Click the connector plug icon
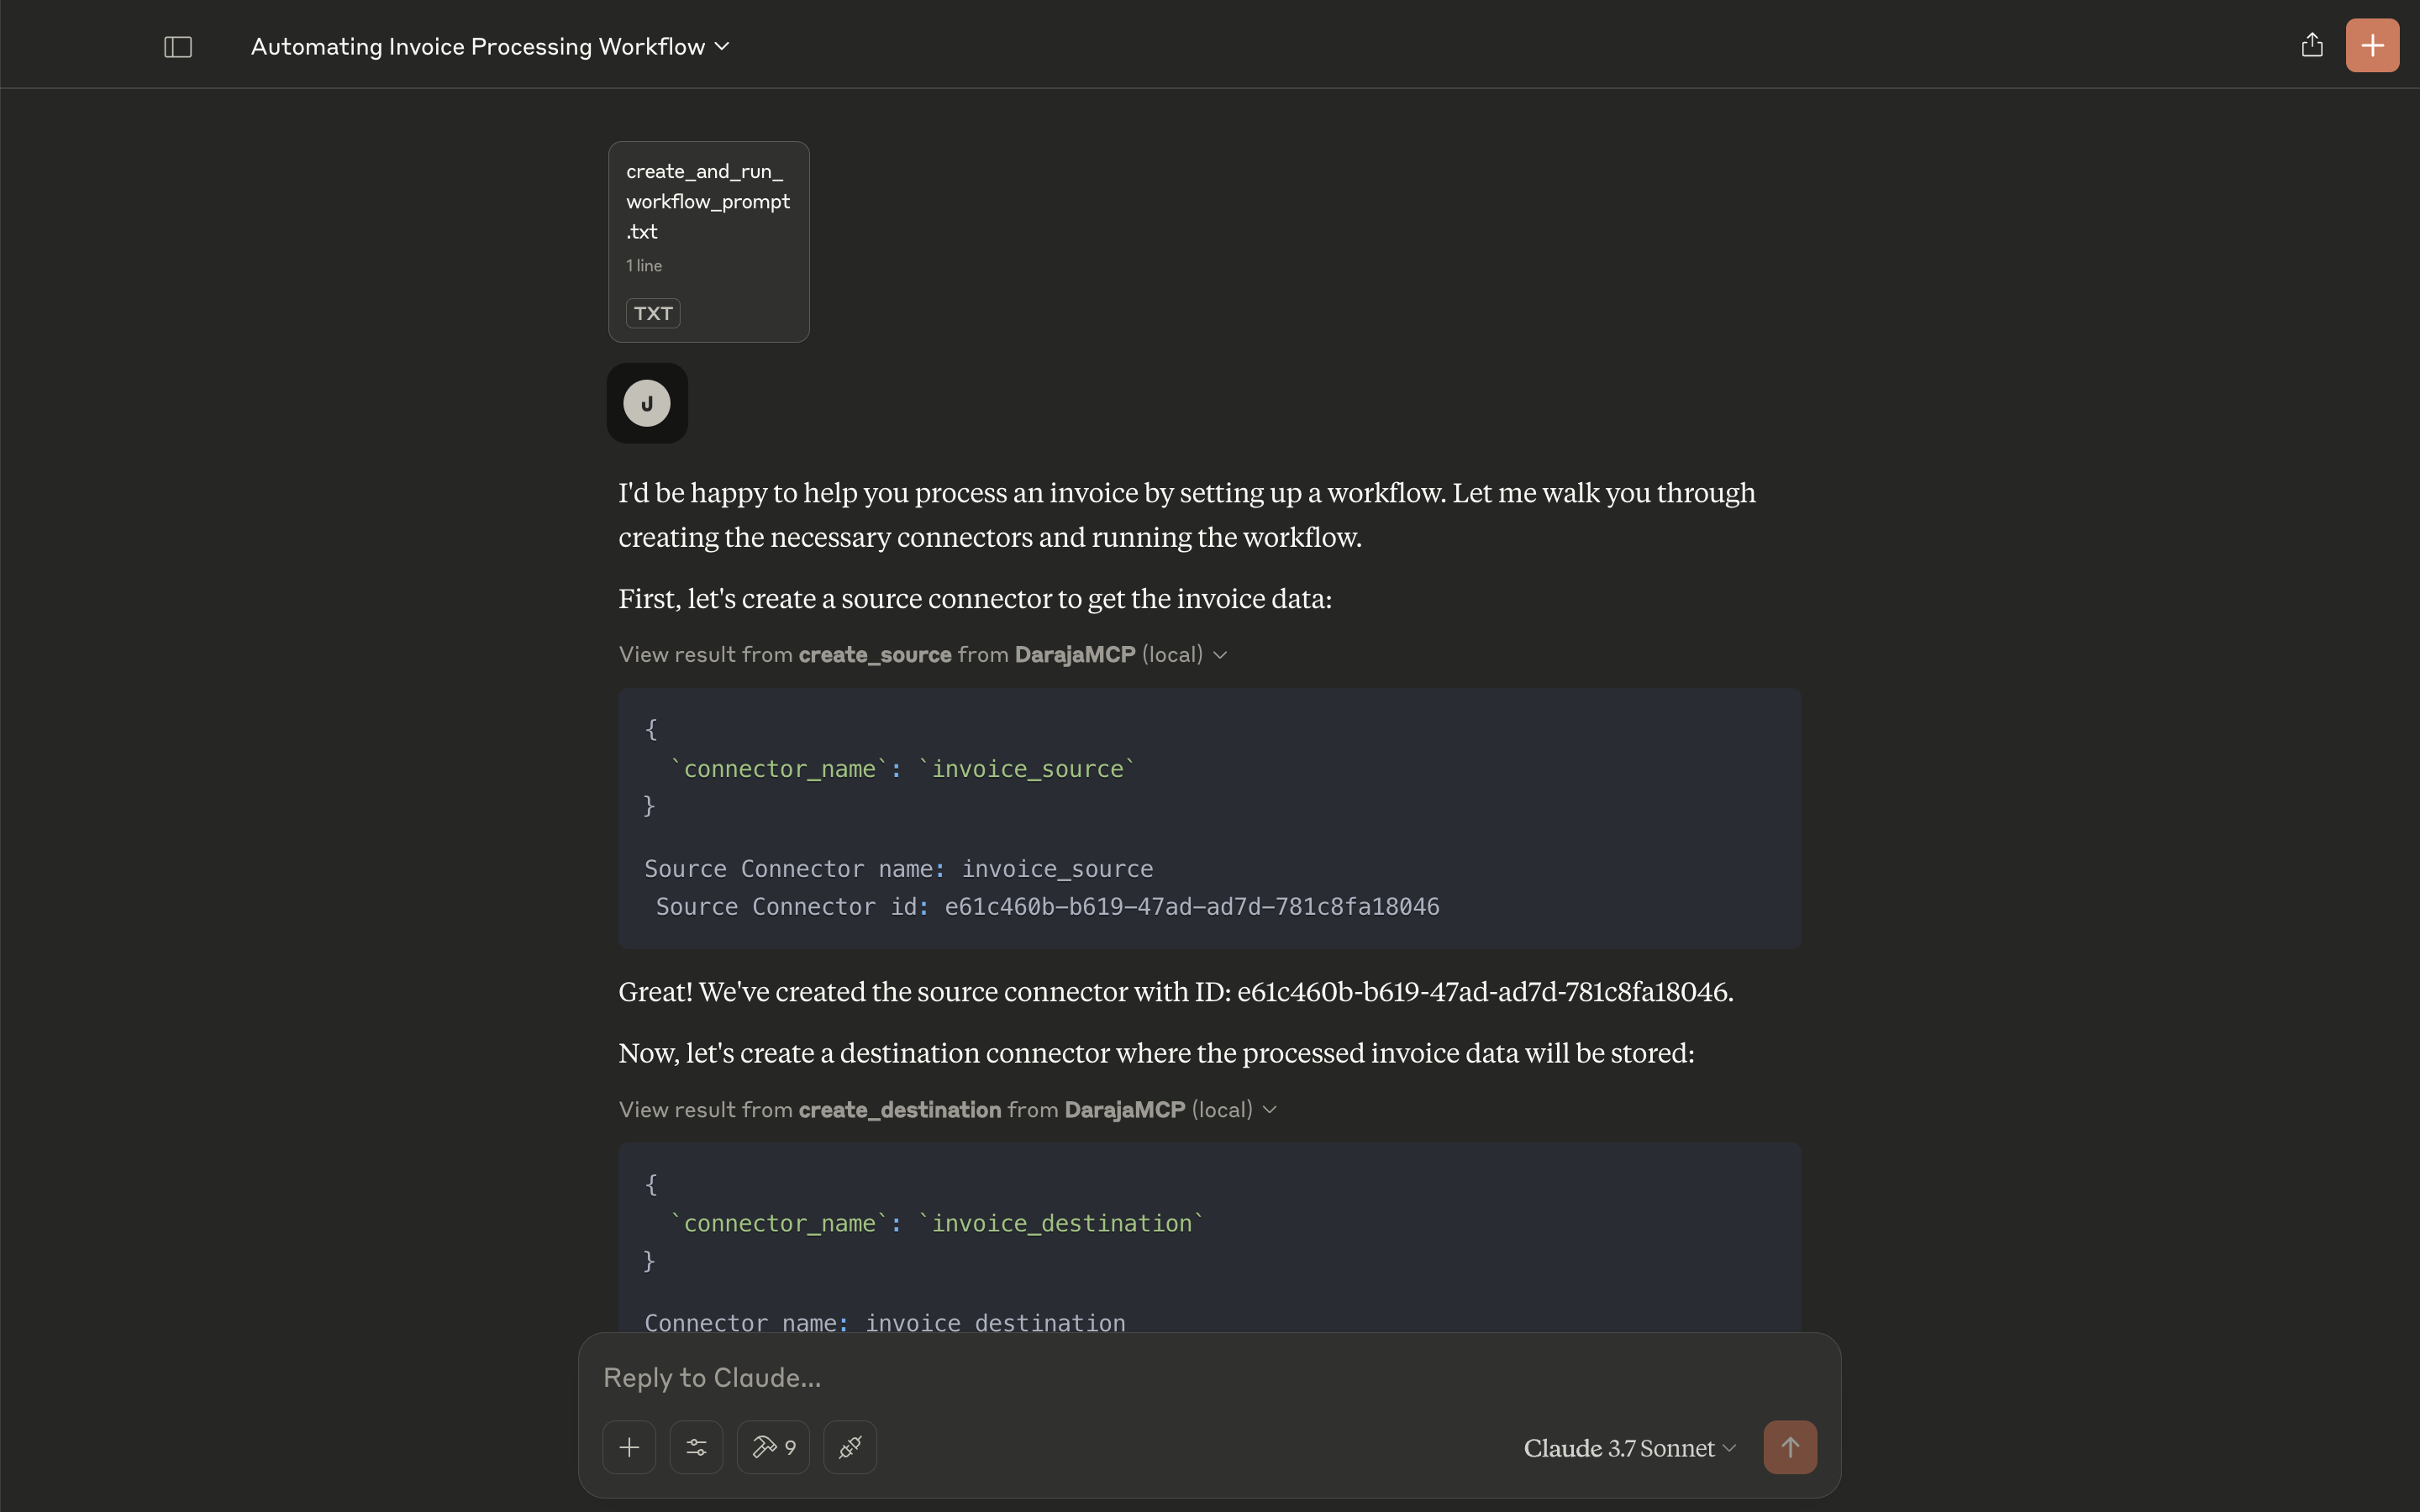This screenshot has height=1512, width=2420. [850, 1447]
